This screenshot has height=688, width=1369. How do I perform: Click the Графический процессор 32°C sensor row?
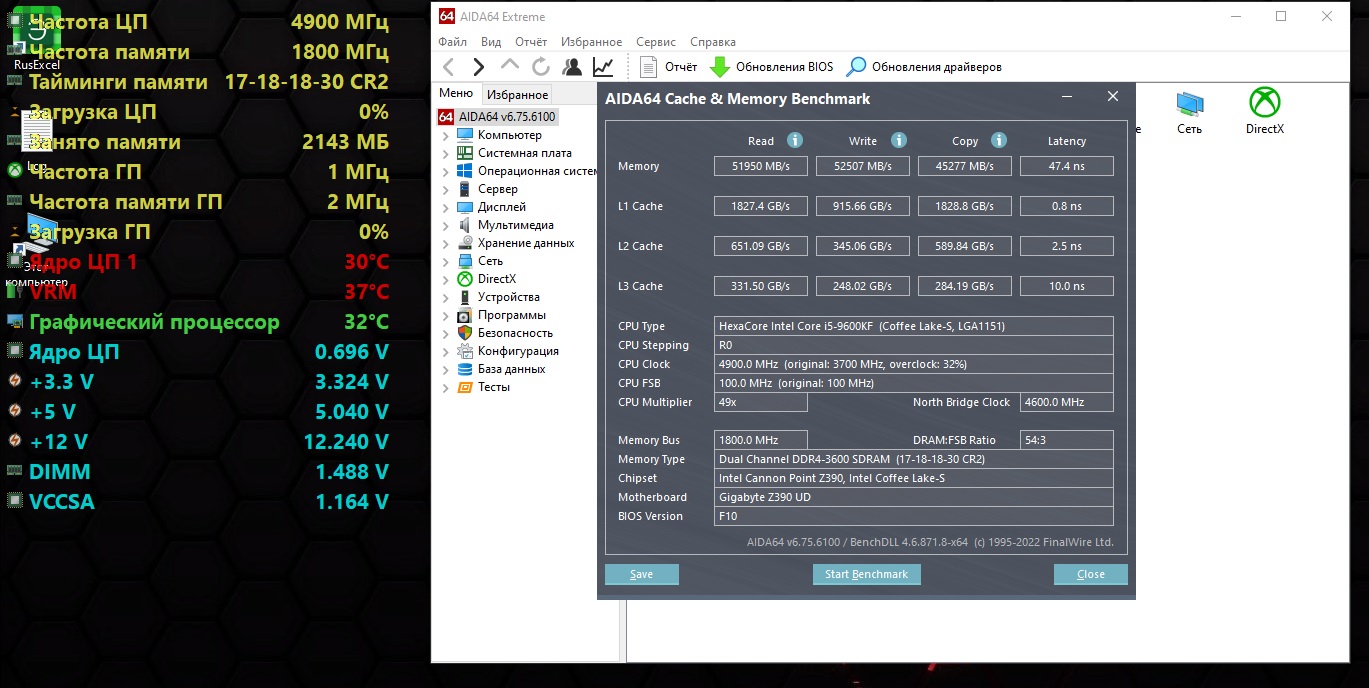pos(197,322)
